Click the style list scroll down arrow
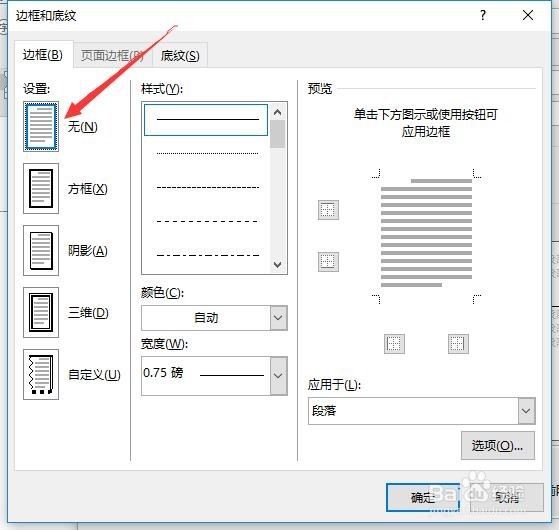Image resolution: width=559 pixels, height=530 pixels. [x=278, y=264]
